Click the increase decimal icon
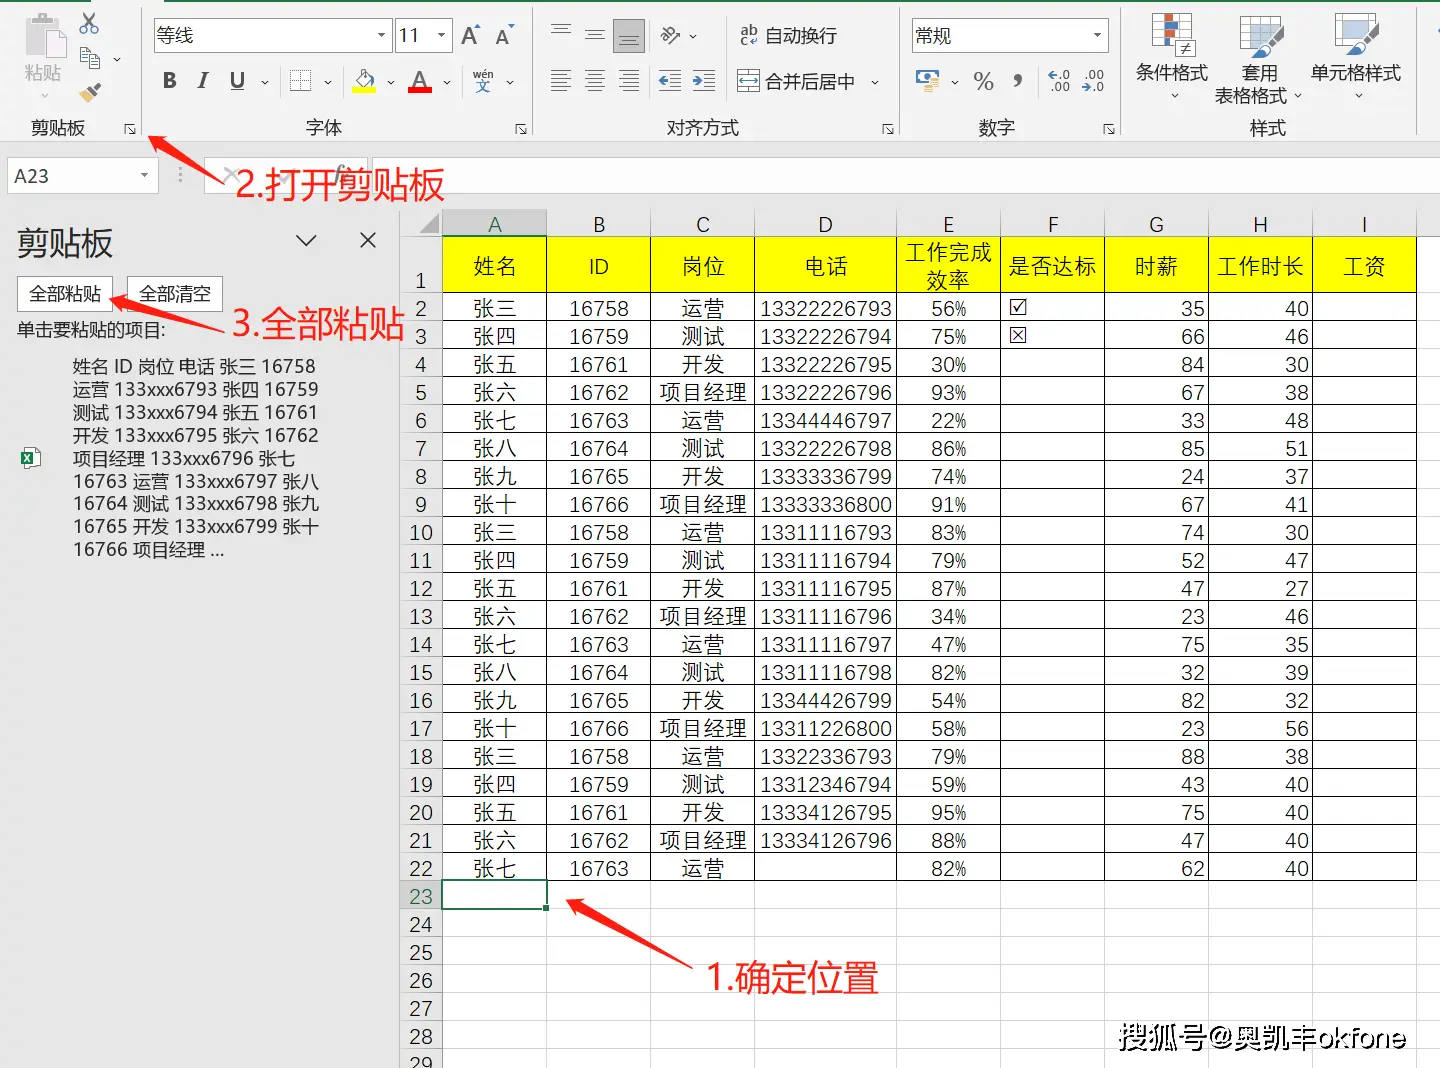Image resolution: width=1440 pixels, height=1068 pixels. 1059,81
